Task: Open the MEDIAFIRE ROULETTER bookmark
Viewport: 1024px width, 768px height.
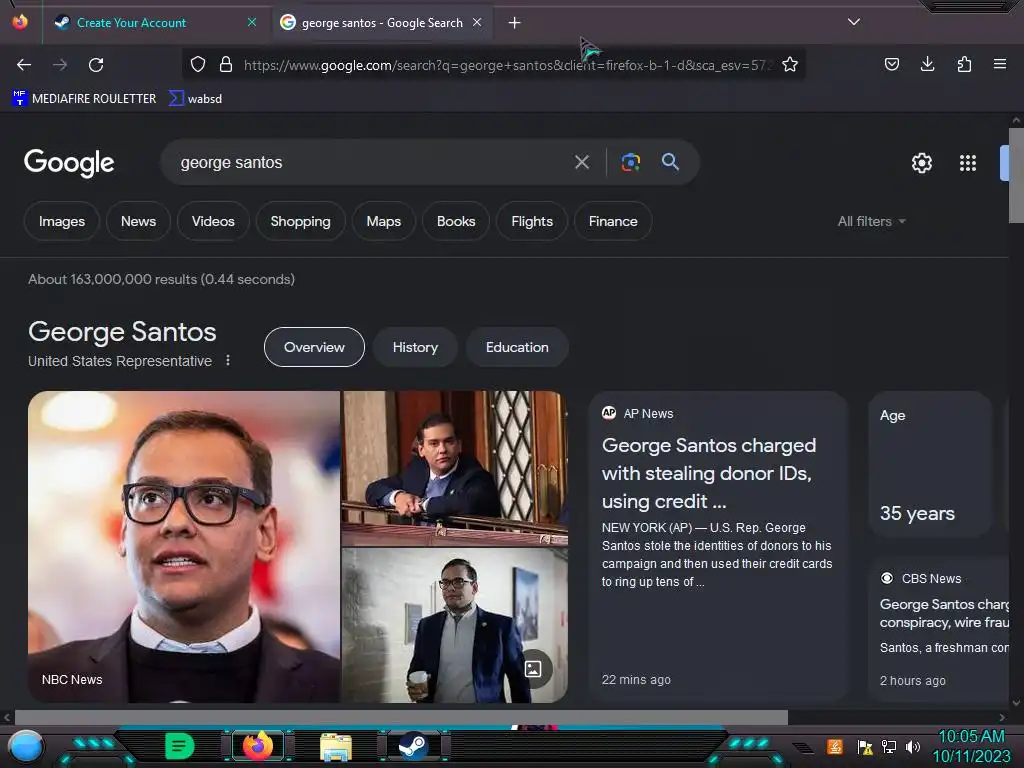Action: click(x=84, y=99)
